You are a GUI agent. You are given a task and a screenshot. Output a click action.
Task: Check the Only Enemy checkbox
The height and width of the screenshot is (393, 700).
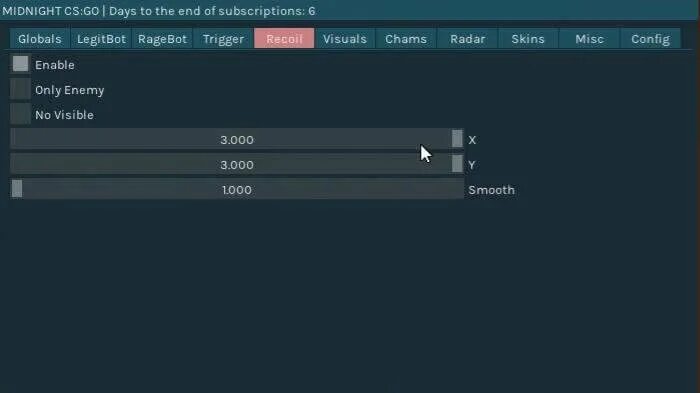pos(21,89)
